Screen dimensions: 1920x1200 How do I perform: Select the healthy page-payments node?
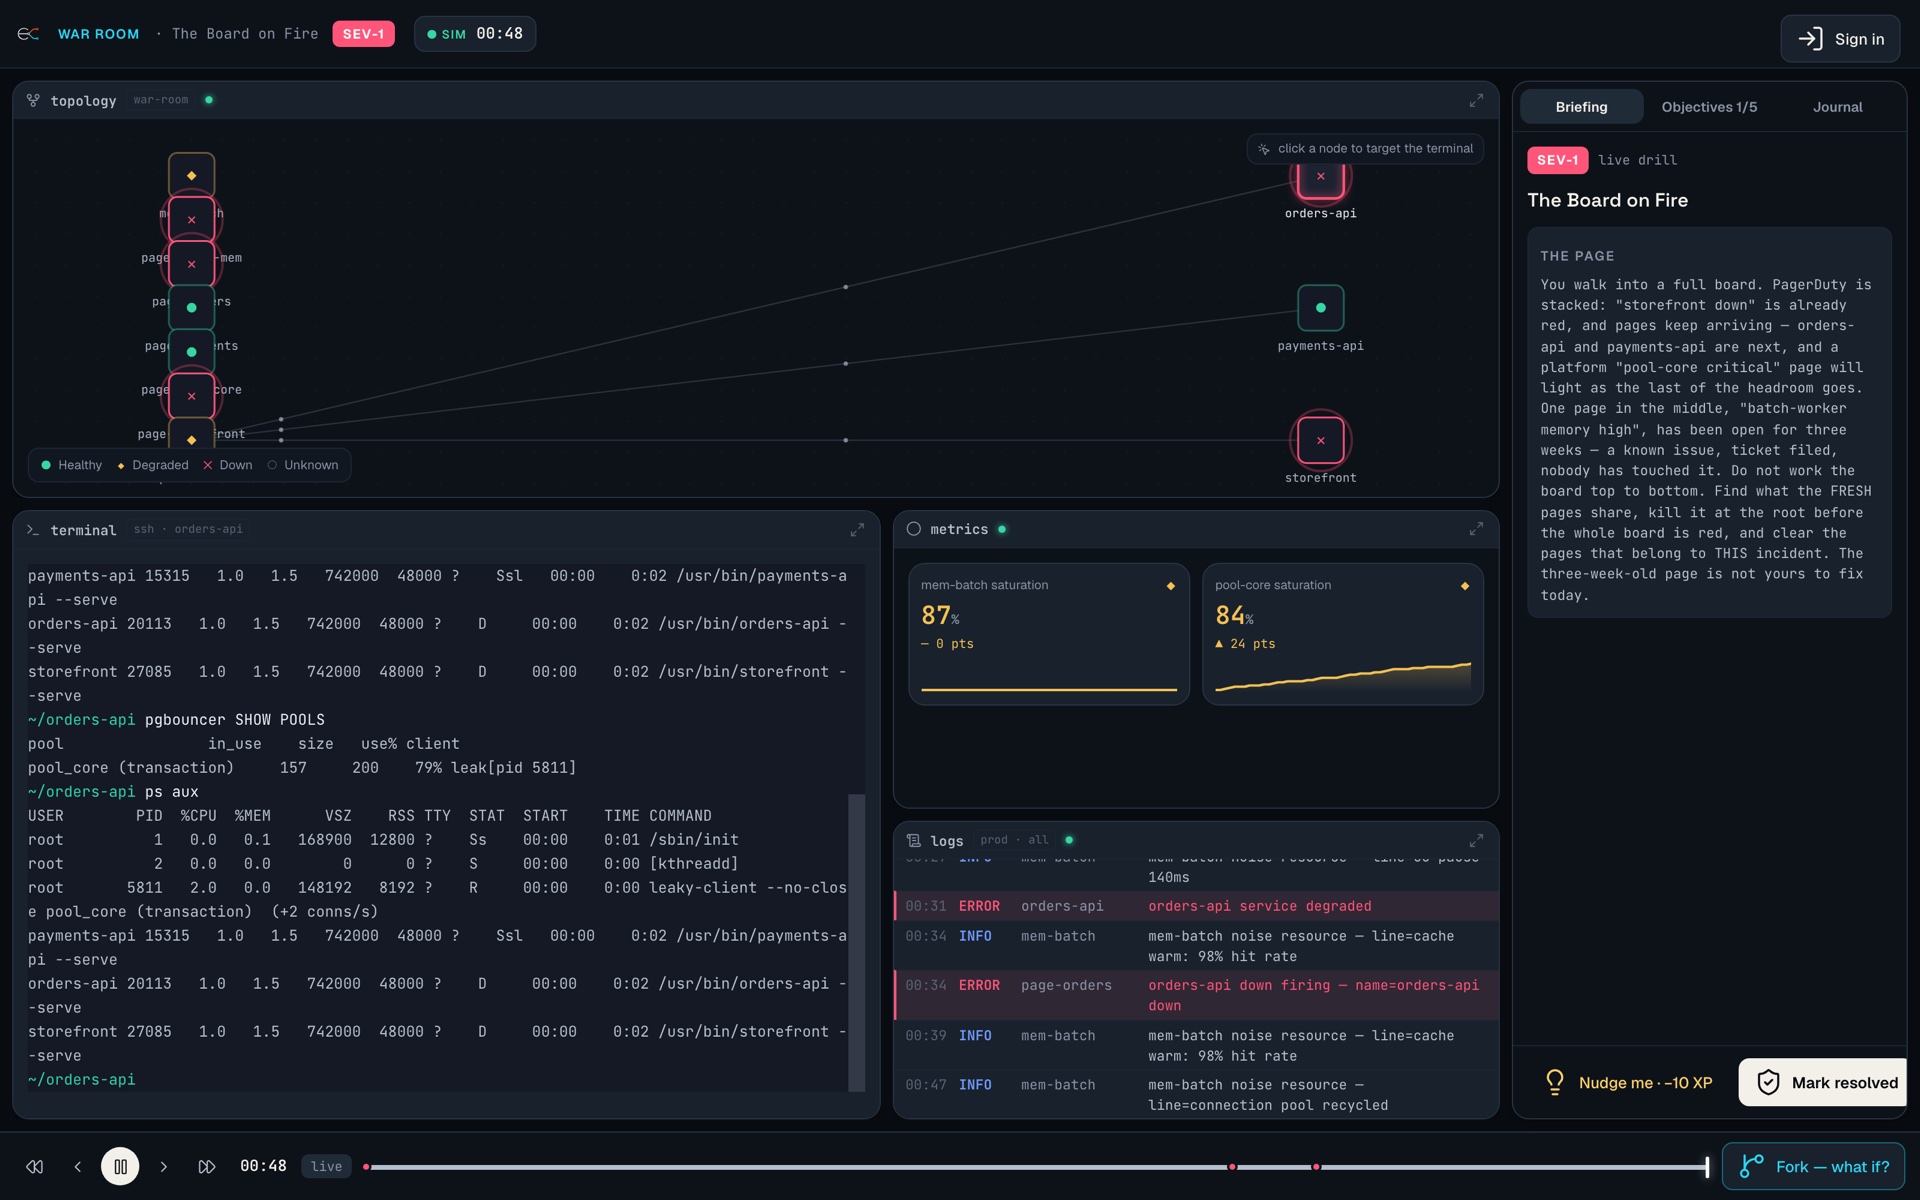coord(191,307)
